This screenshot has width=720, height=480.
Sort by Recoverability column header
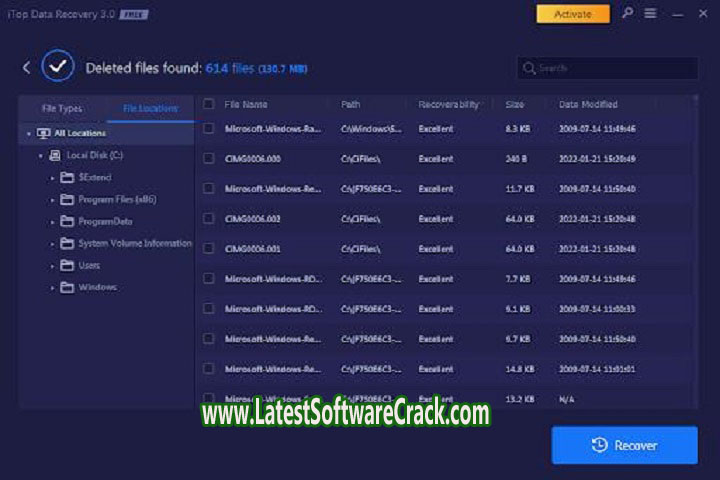449,105
